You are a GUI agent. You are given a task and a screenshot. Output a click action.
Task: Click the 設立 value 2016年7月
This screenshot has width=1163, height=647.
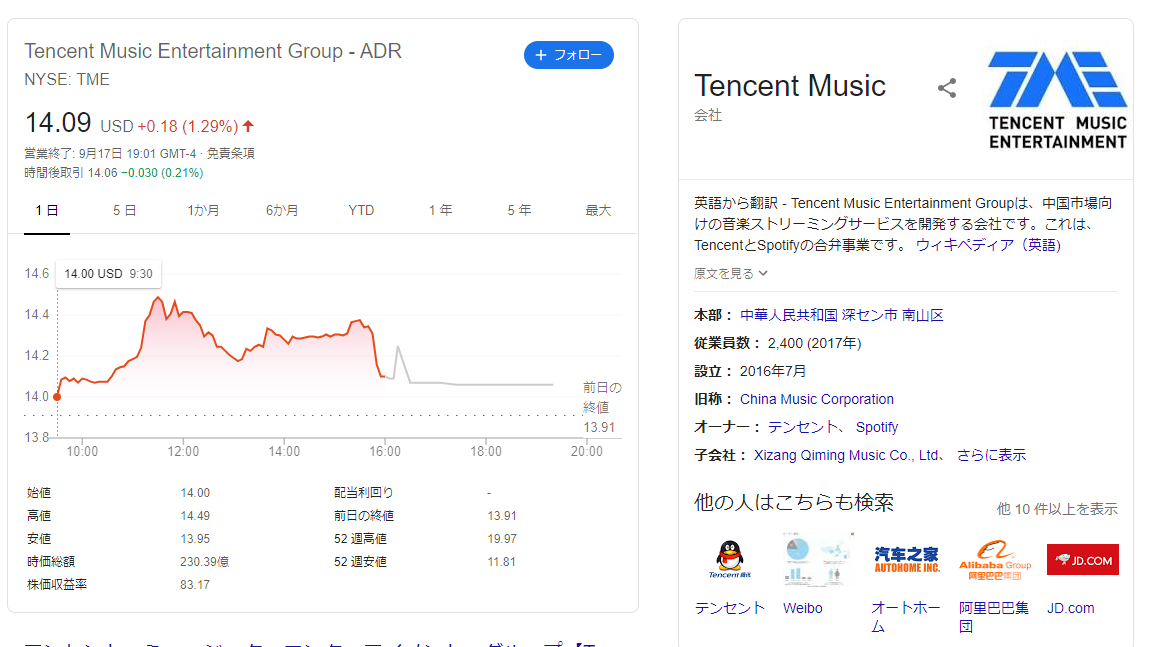[773, 371]
